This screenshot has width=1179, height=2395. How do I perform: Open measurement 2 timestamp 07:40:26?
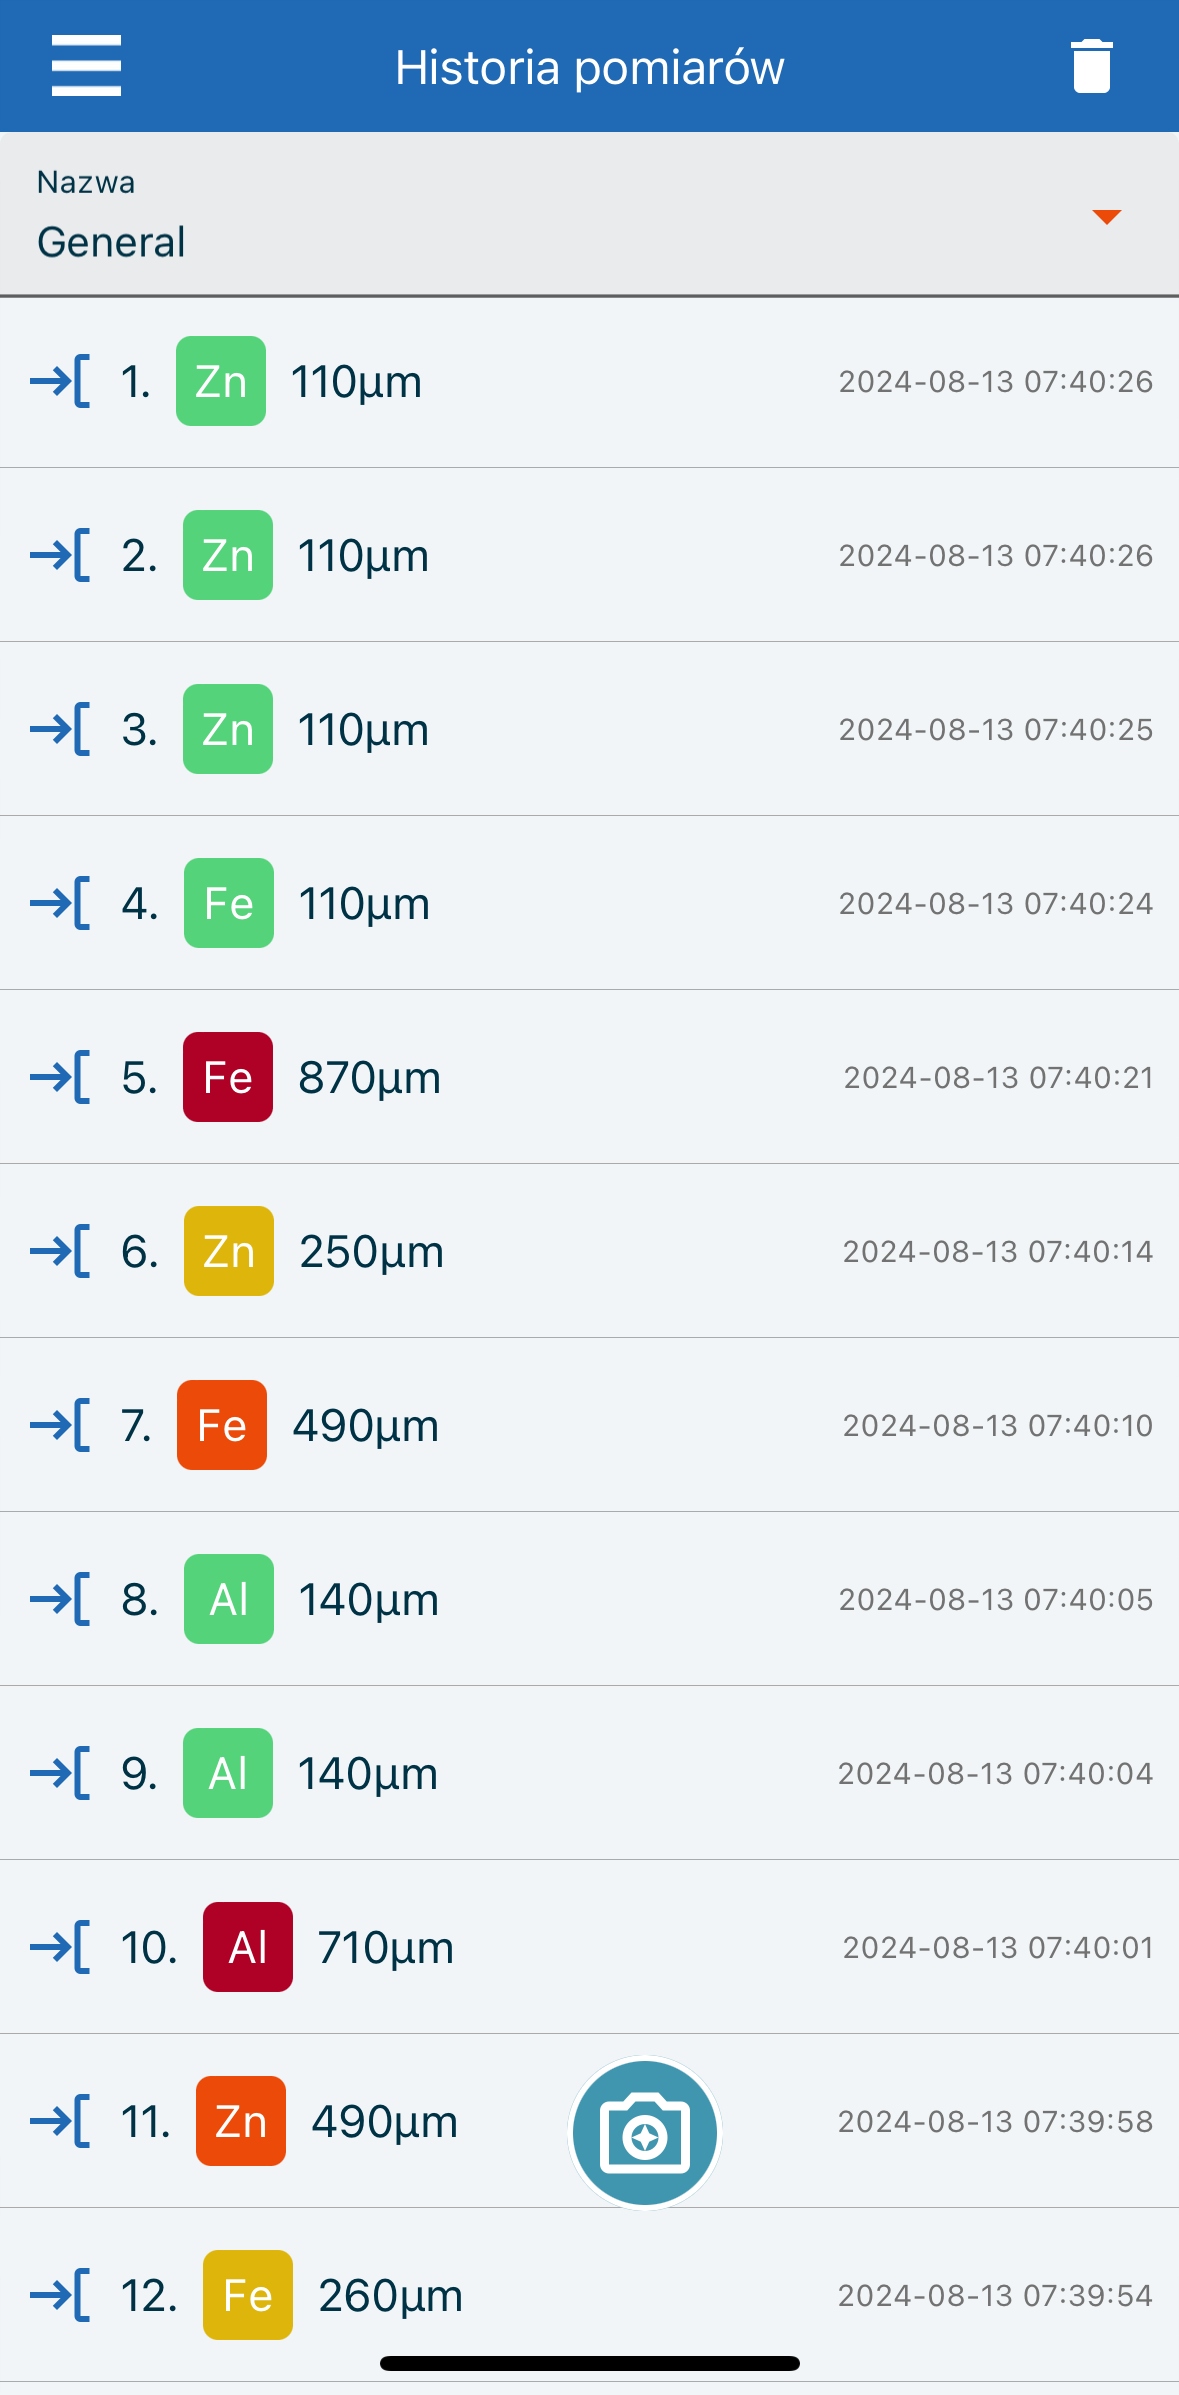(x=995, y=555)
